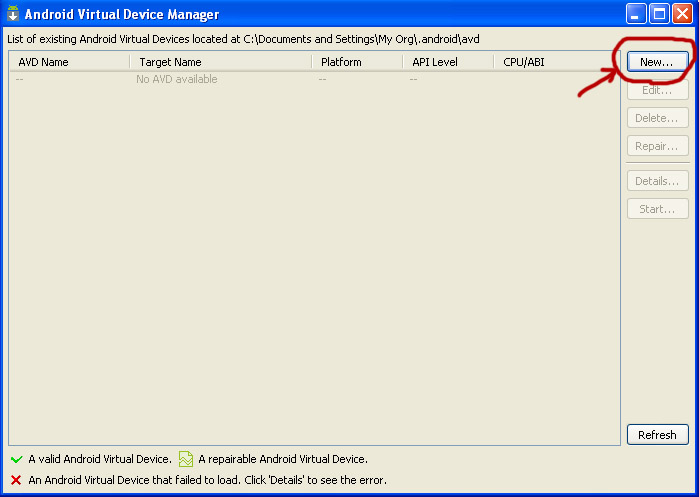Open the New AVD dialog
This screenshot has height=497, width=699.
[x=657, y=62]
